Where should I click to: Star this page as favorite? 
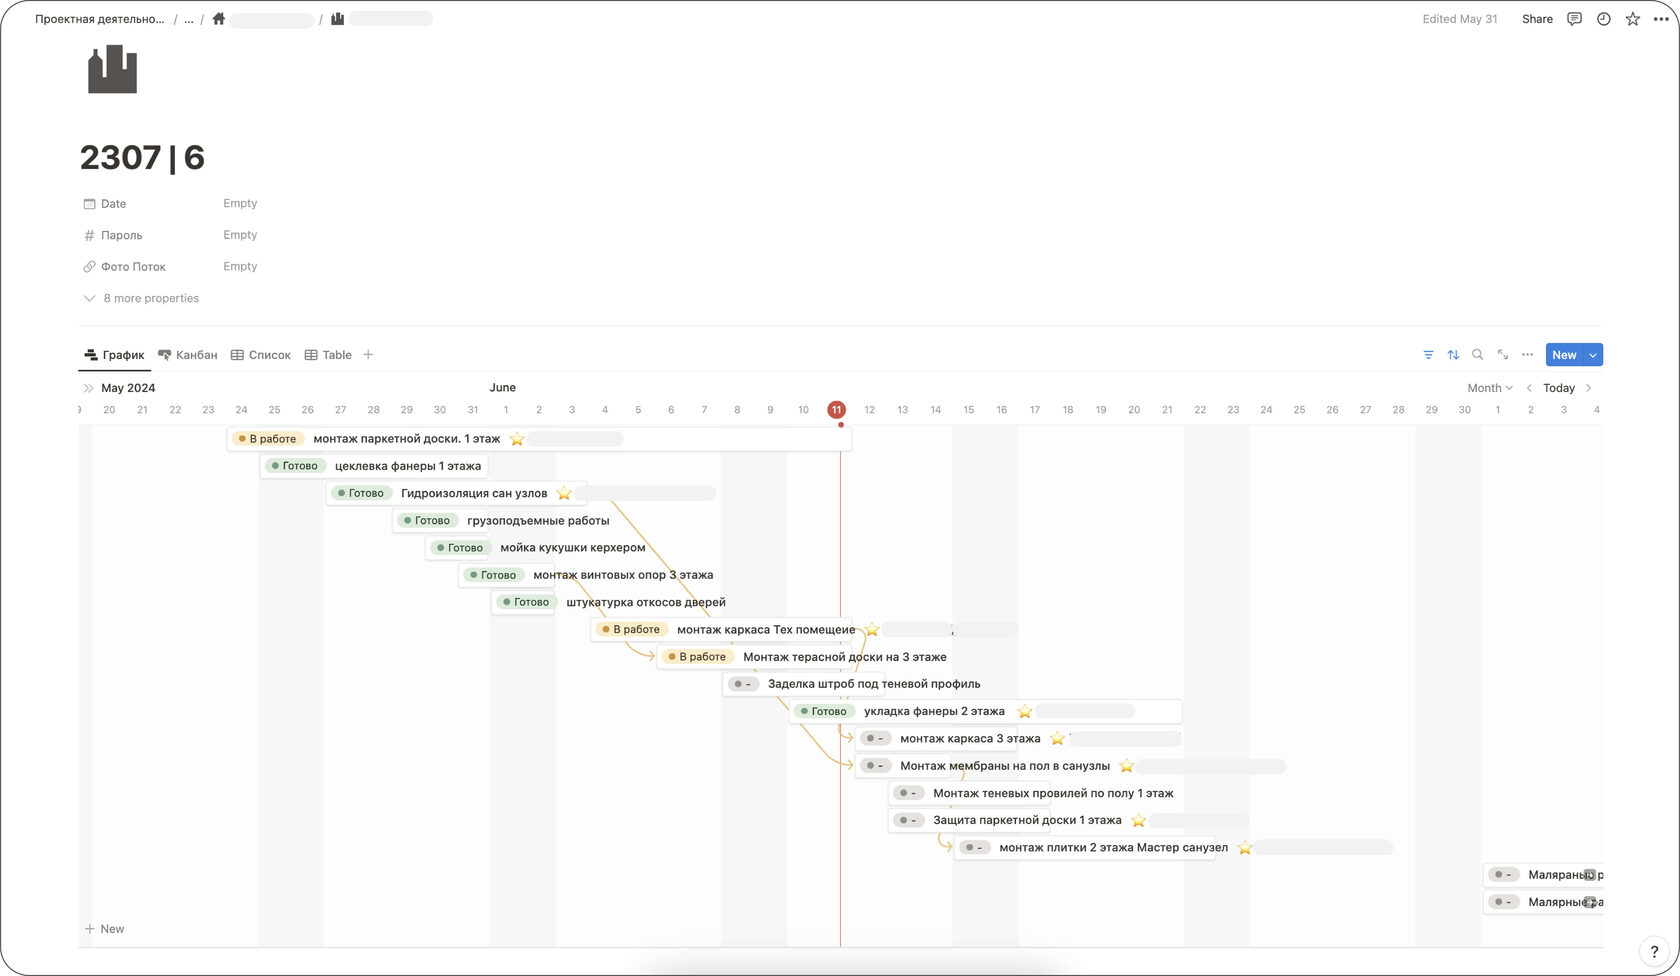pos(1632,19)
